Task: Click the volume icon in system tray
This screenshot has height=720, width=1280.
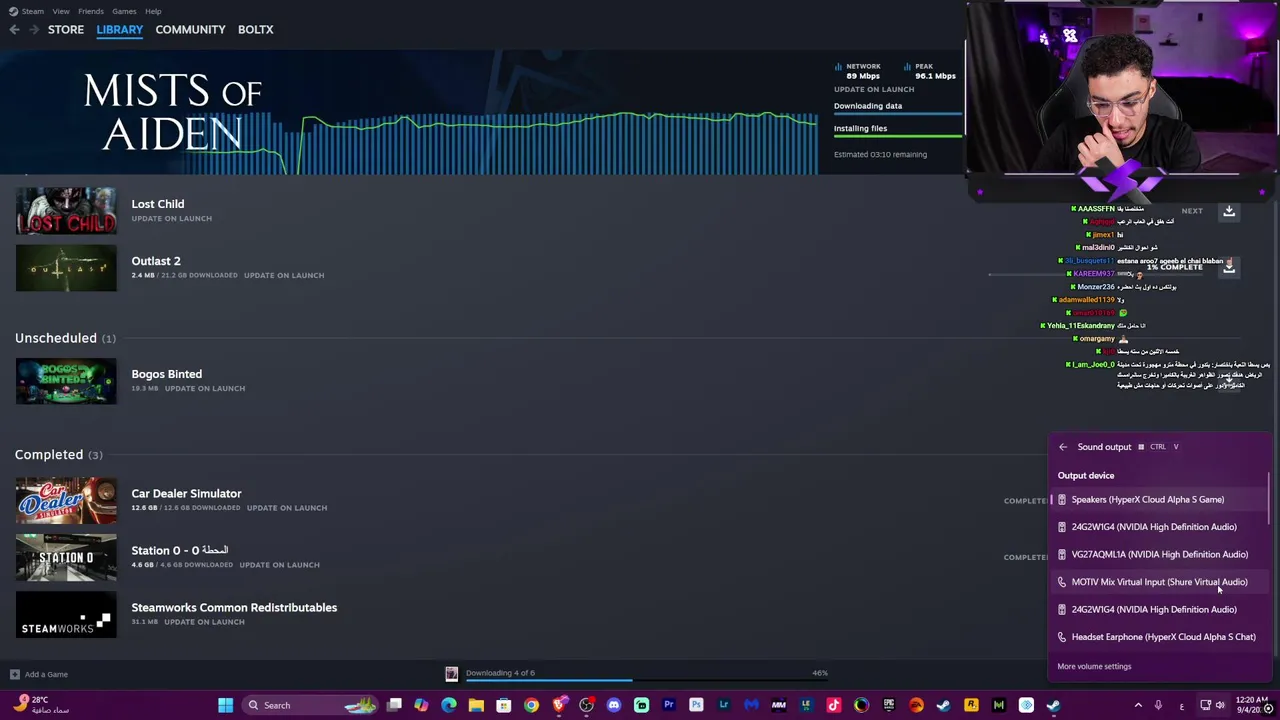Action: [1220, 705]
